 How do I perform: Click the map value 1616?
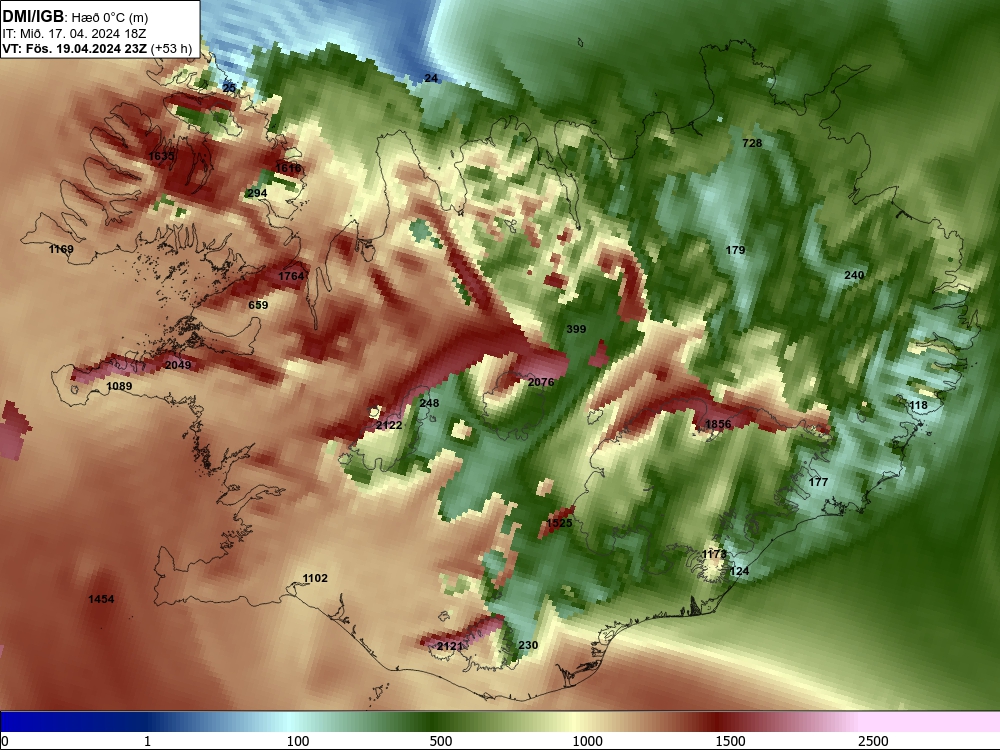click(288, 168)
